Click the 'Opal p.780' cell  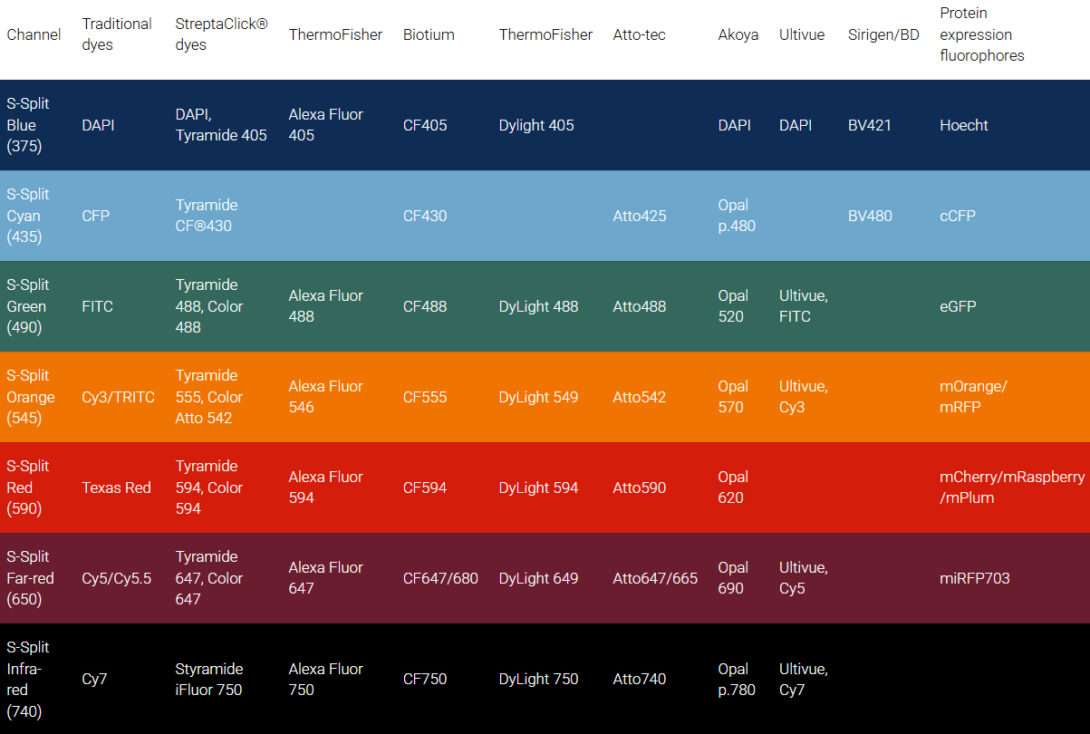tap(736, 679)
